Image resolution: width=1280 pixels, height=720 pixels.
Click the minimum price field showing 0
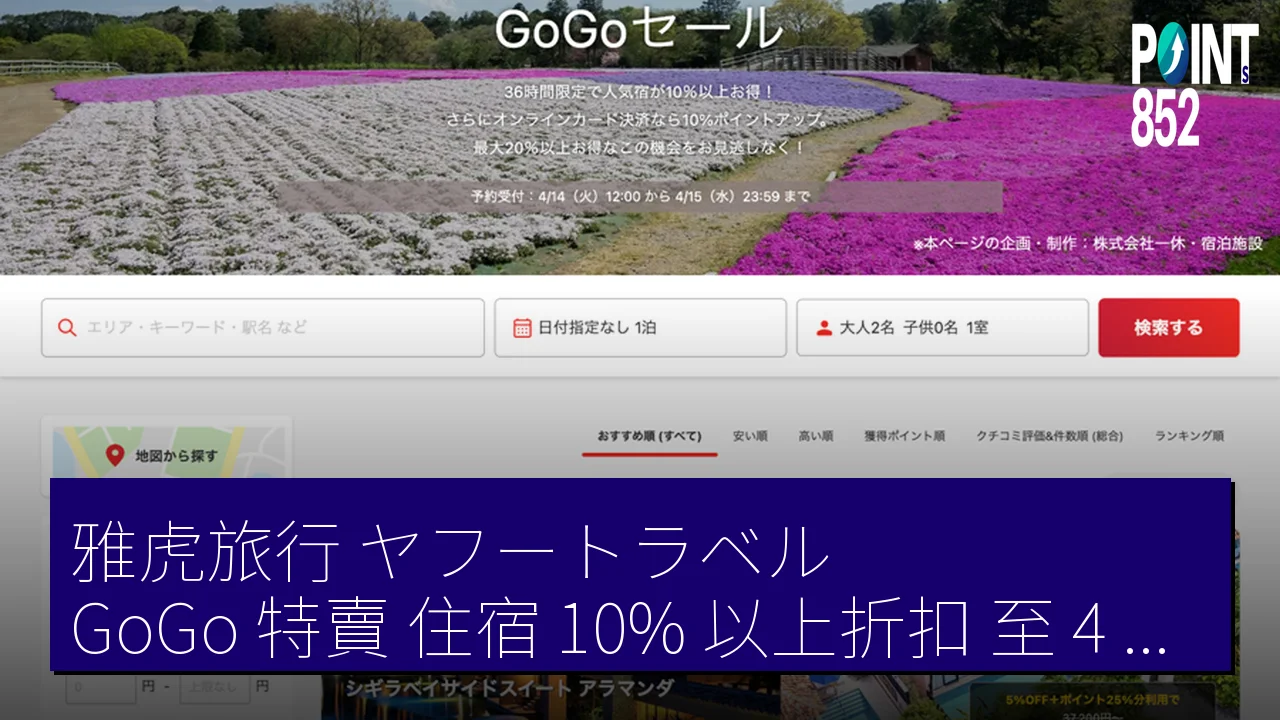click(x=100, y=687)
